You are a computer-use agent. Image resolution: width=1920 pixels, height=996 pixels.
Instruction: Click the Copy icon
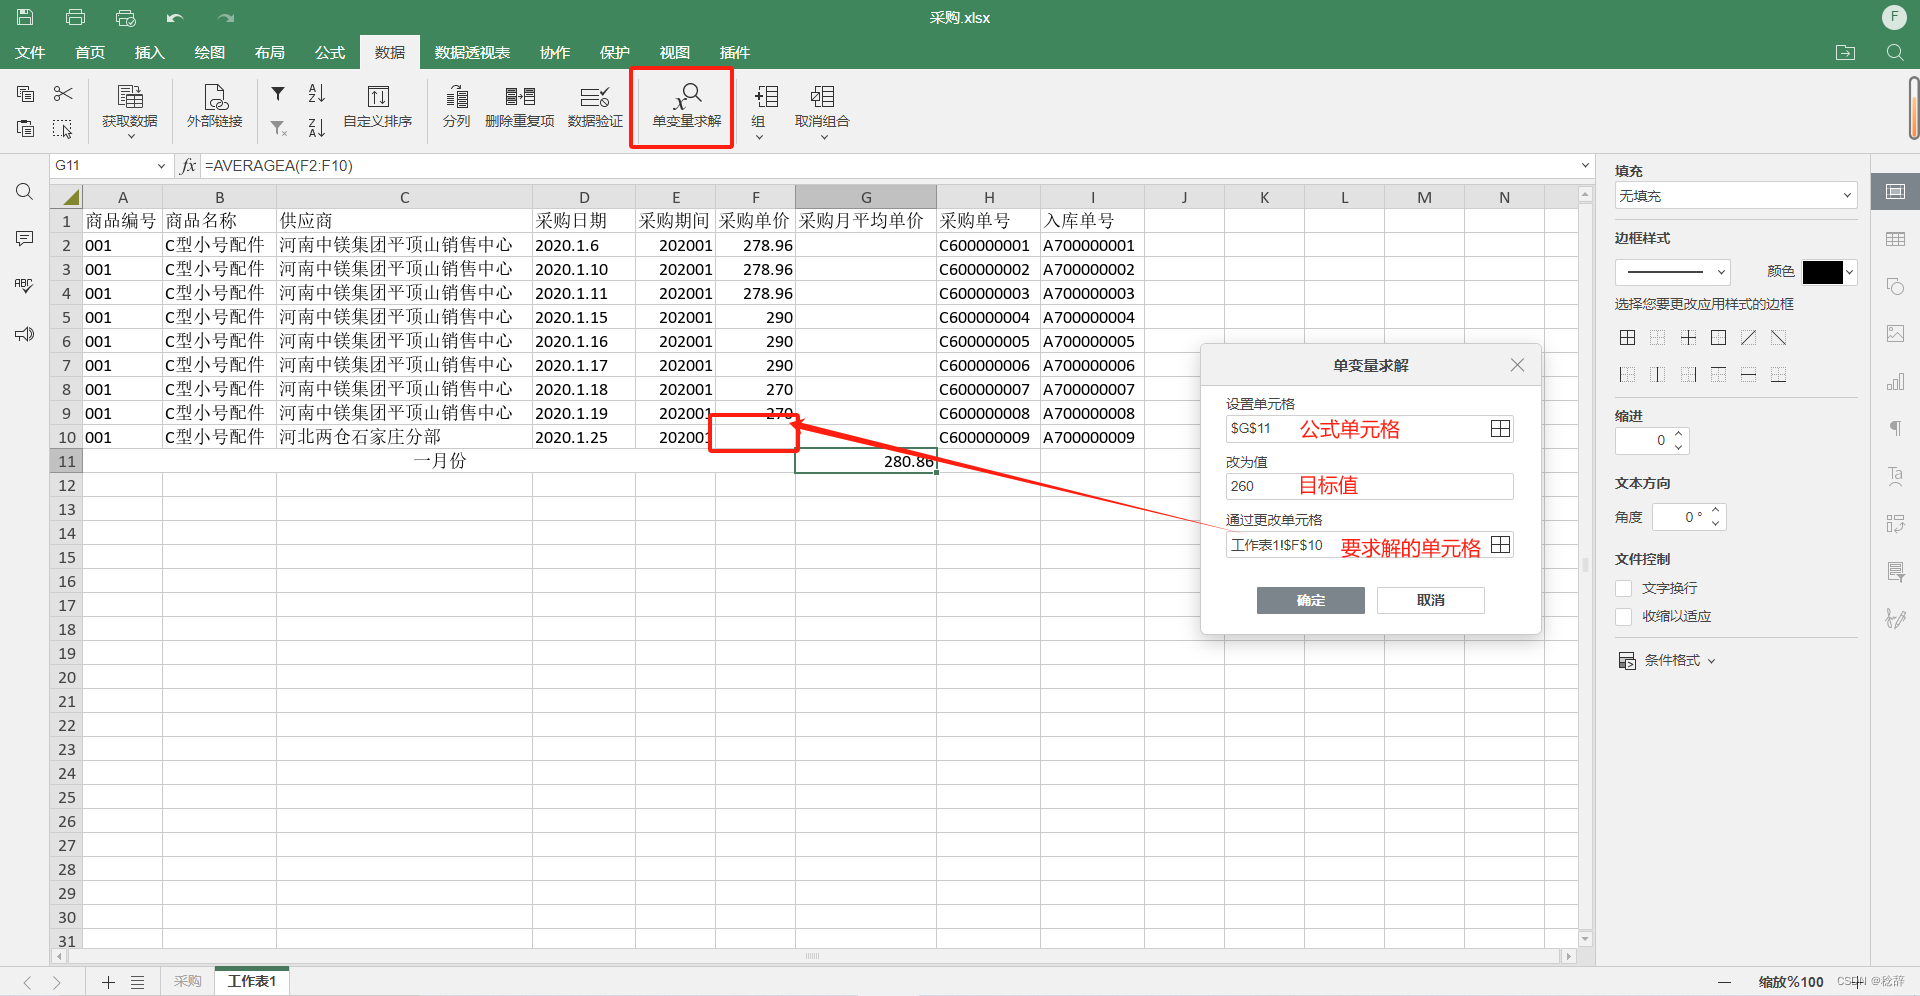click(26, 94)
